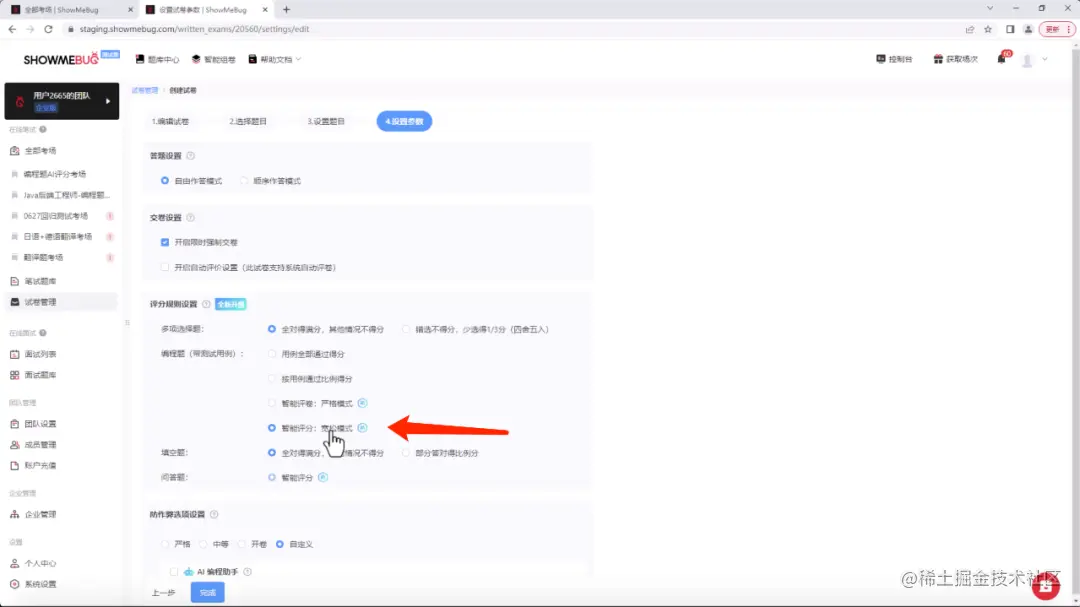This screenshot has height=607, width=1080.
Task: Select 中等 anti-cheat radio option
Action: pos(203,544)
